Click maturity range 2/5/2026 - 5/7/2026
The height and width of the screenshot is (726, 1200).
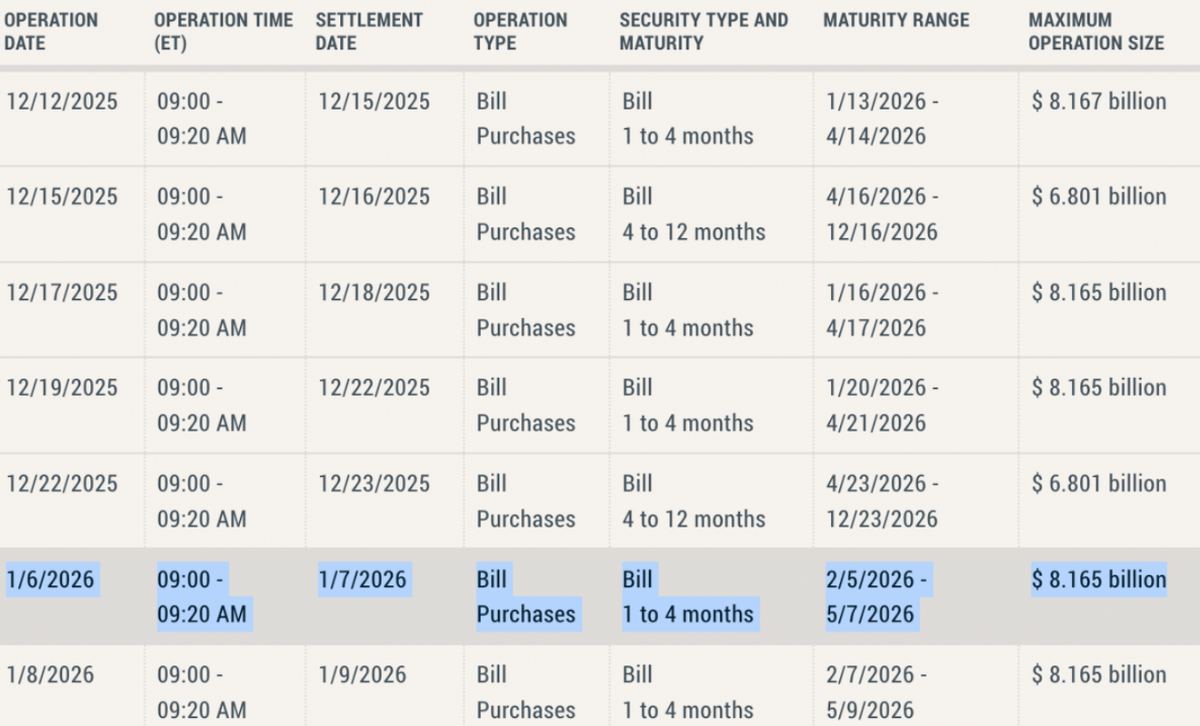point(878,597)
